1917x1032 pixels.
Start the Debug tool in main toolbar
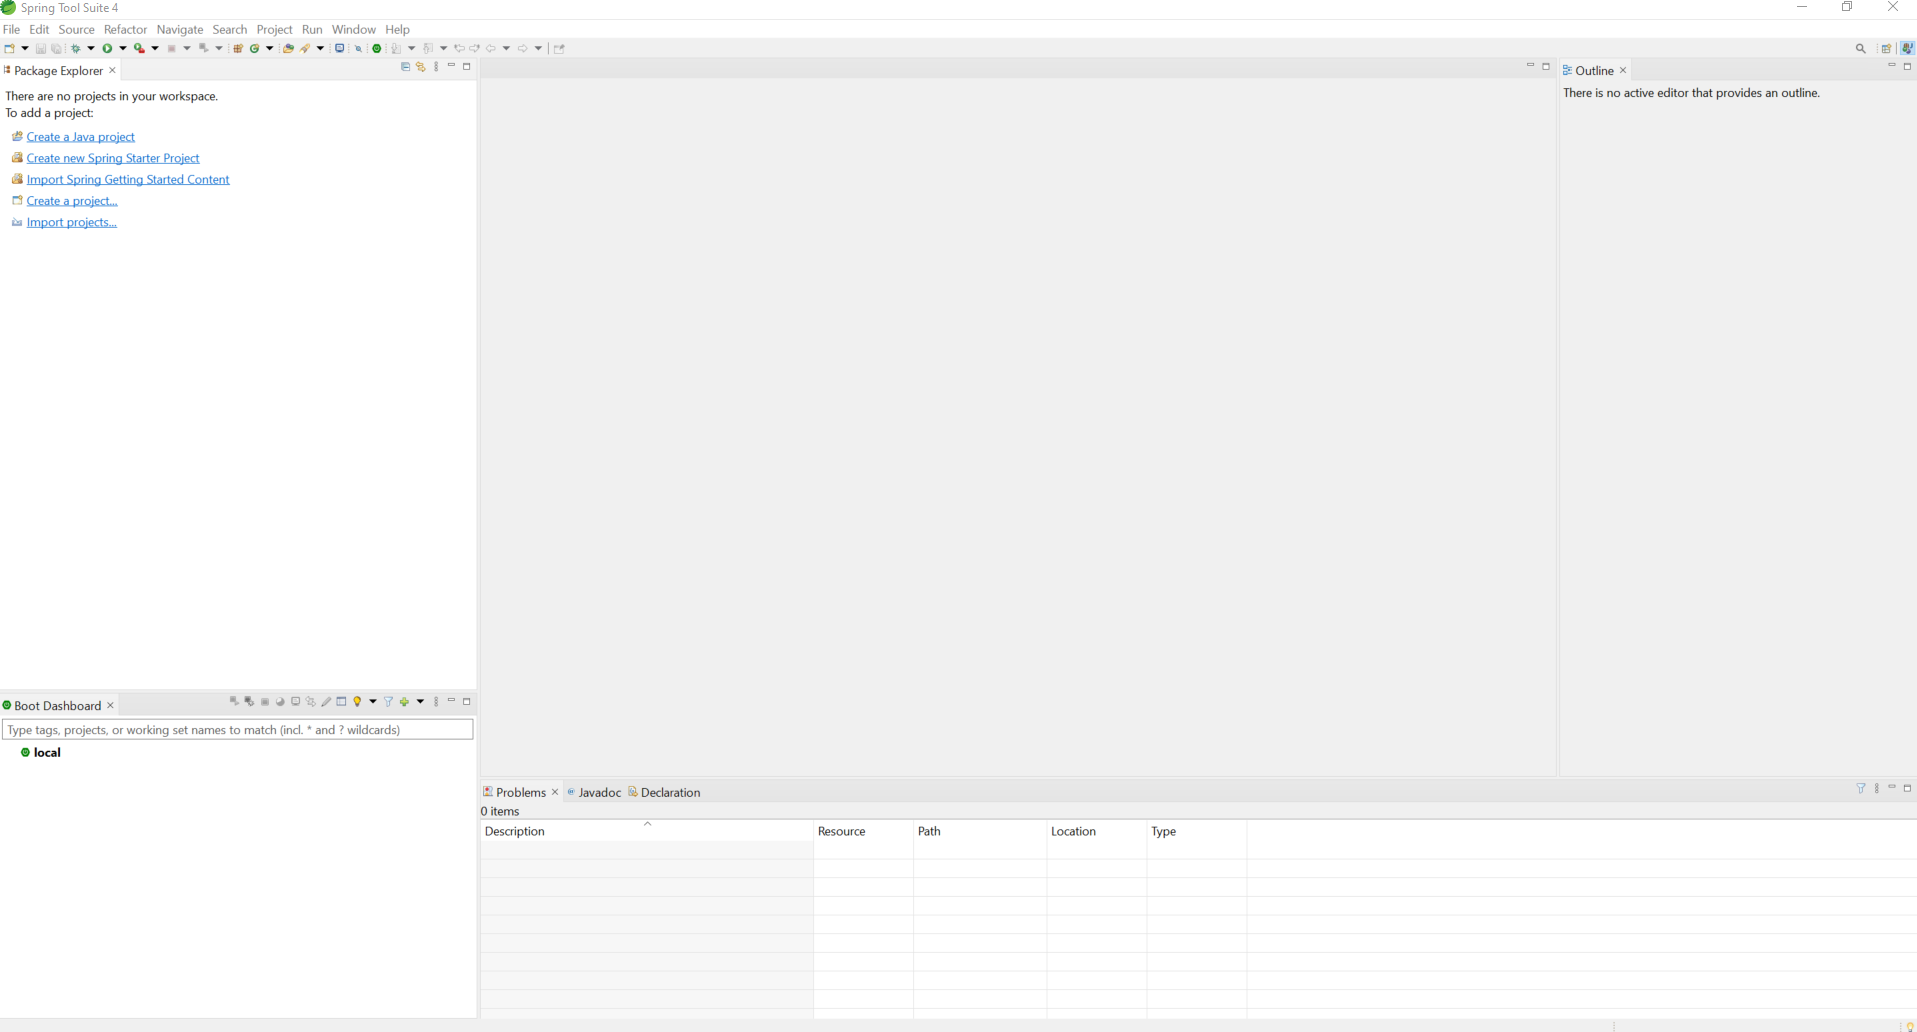click(76, 48)
